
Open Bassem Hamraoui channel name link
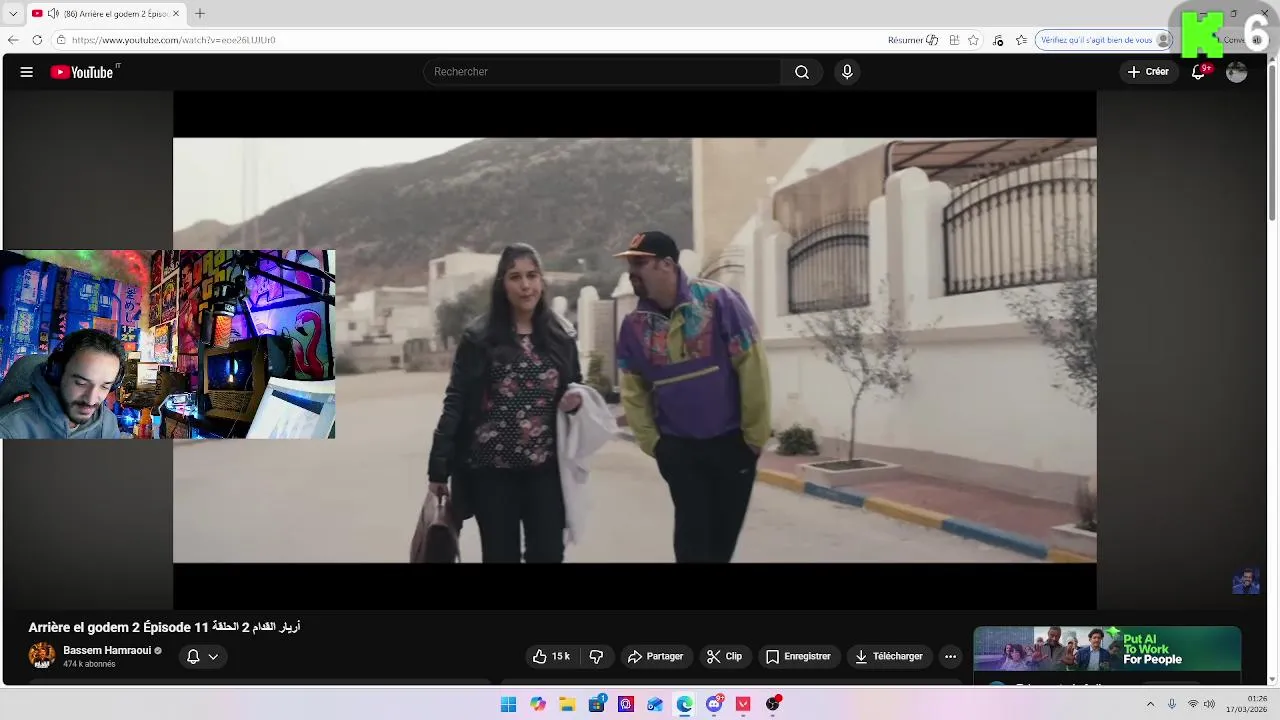pyautogui.click(x=107, y=650)
